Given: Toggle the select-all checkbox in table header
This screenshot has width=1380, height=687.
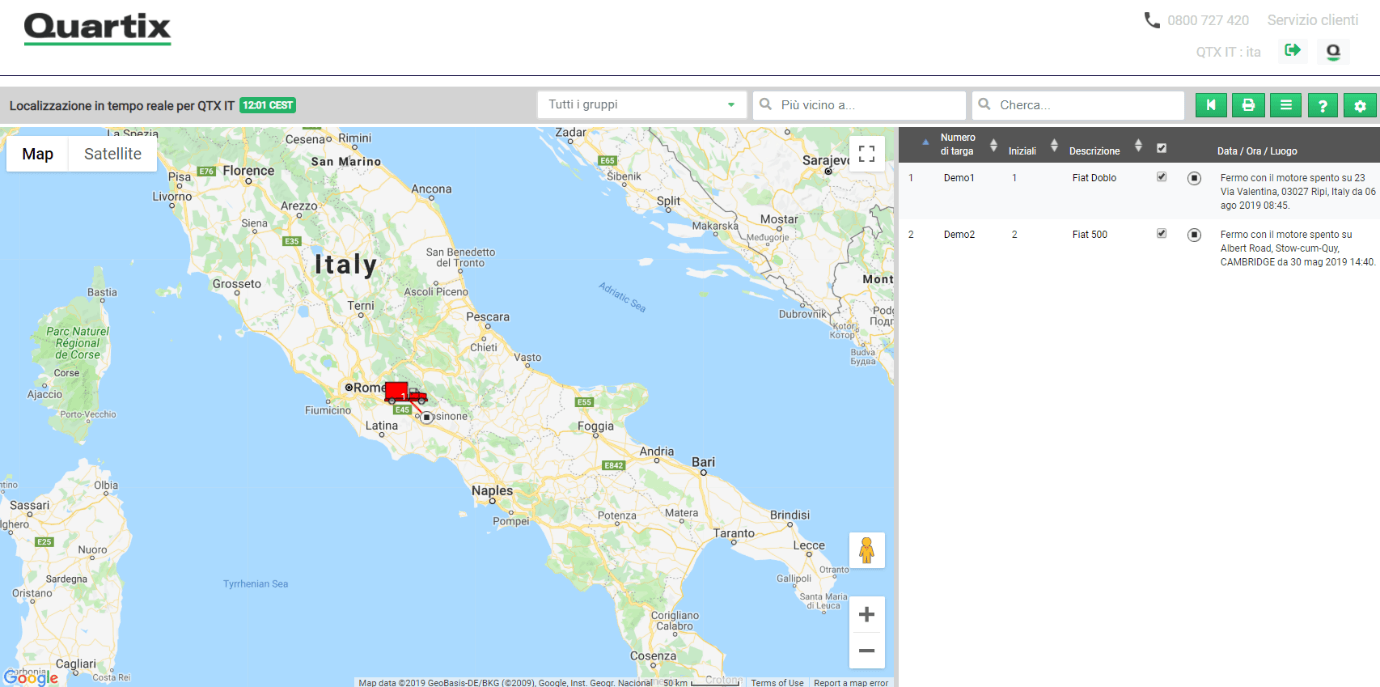Looking at the screenshot, I should 1161,148.
